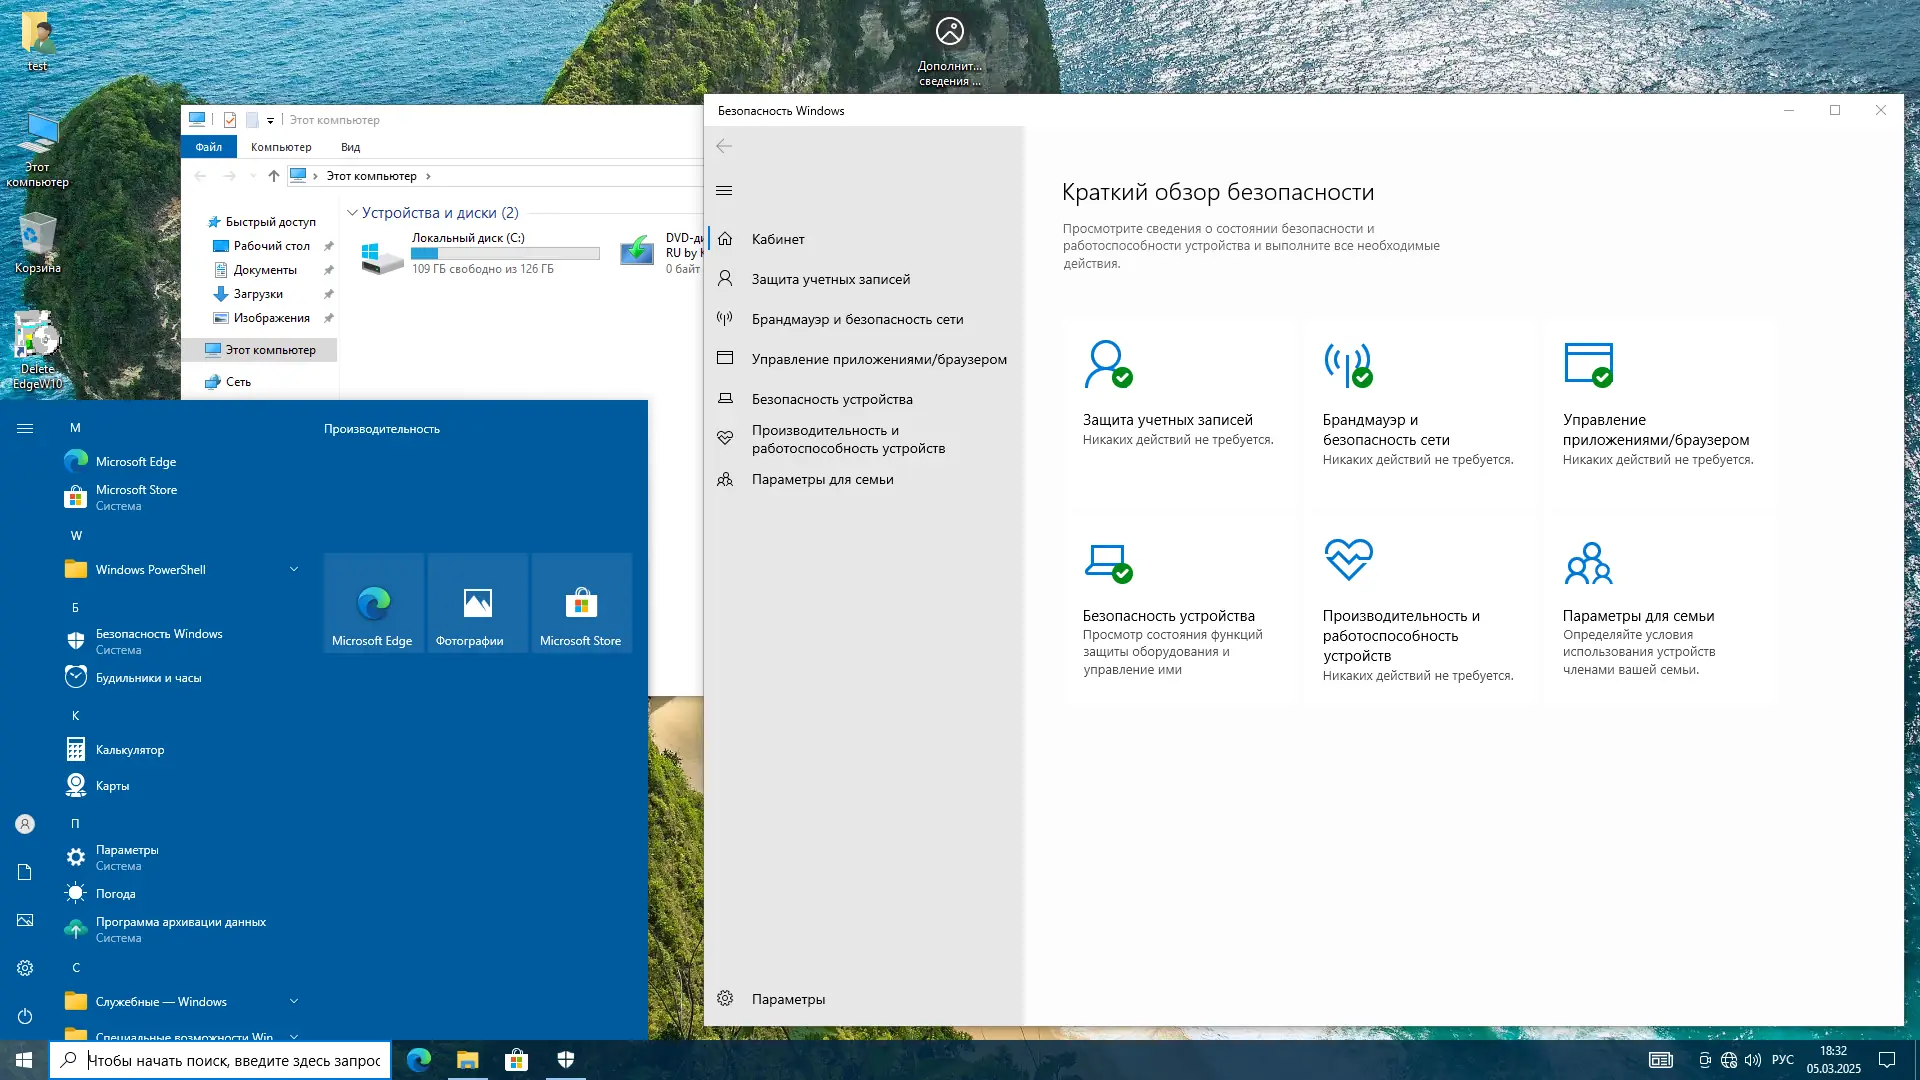Expand Служебные — Windows group

click(x=293, y=1001)
